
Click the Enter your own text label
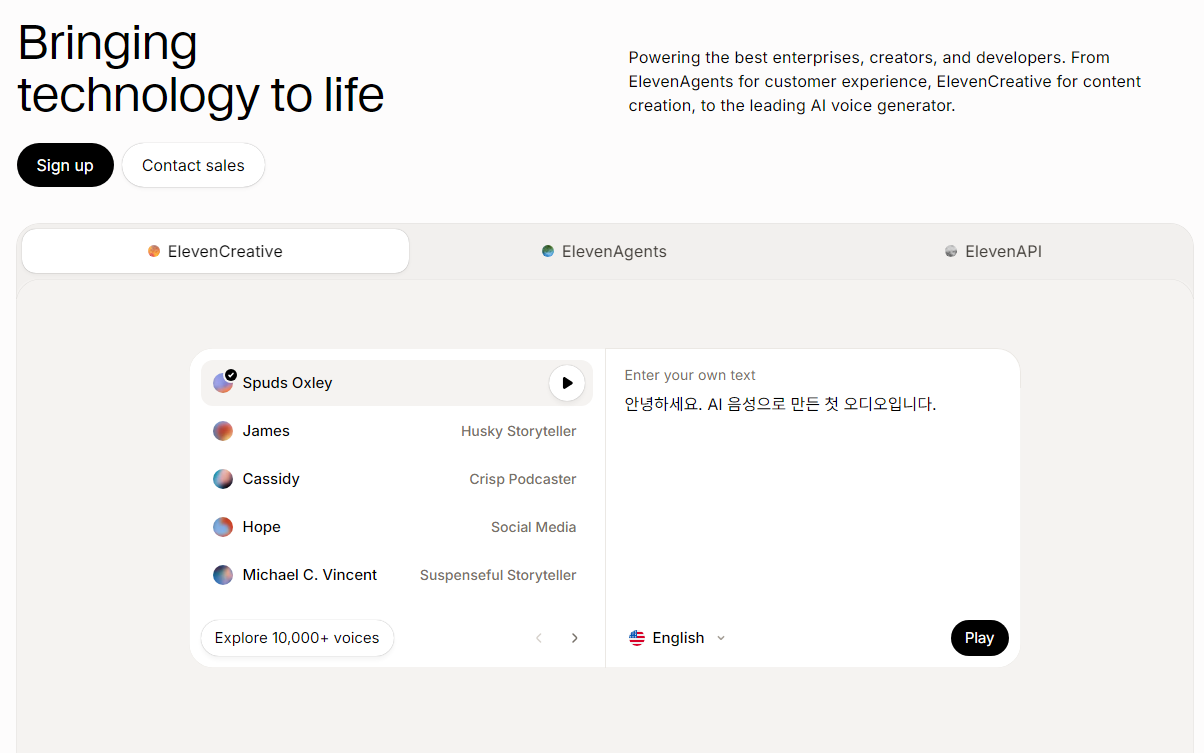pyautogui.click(x=690, y=375)
